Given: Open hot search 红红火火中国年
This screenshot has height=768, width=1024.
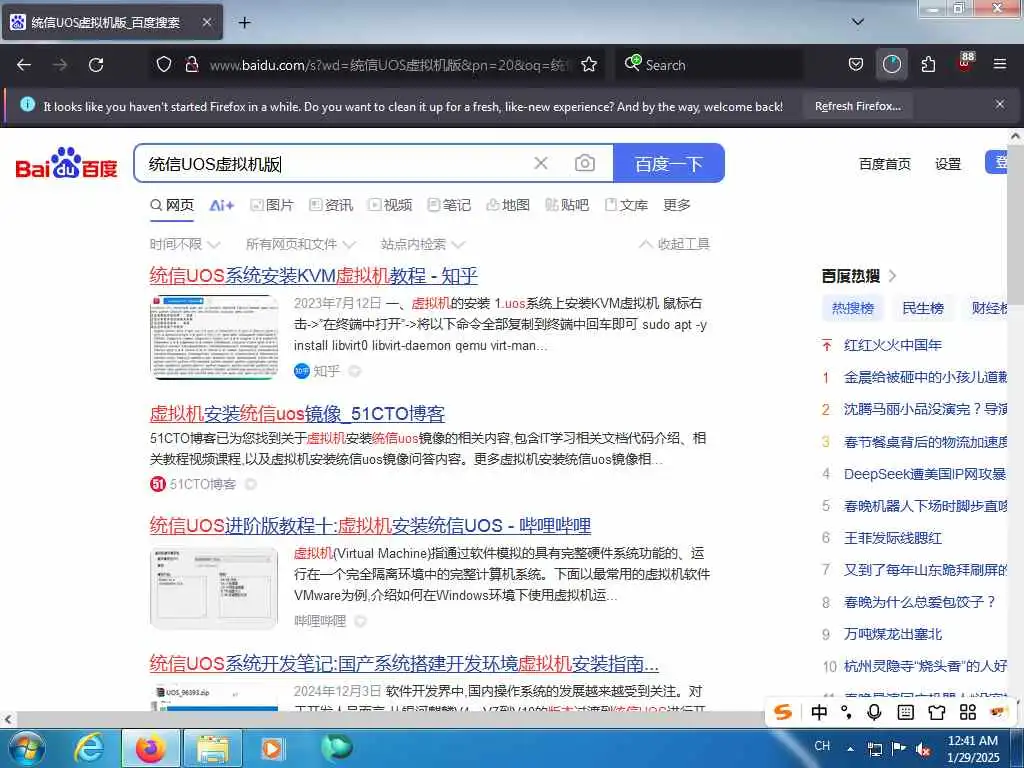Looking at the screenshot, I should pyautogui.click(x=892, y=345).
